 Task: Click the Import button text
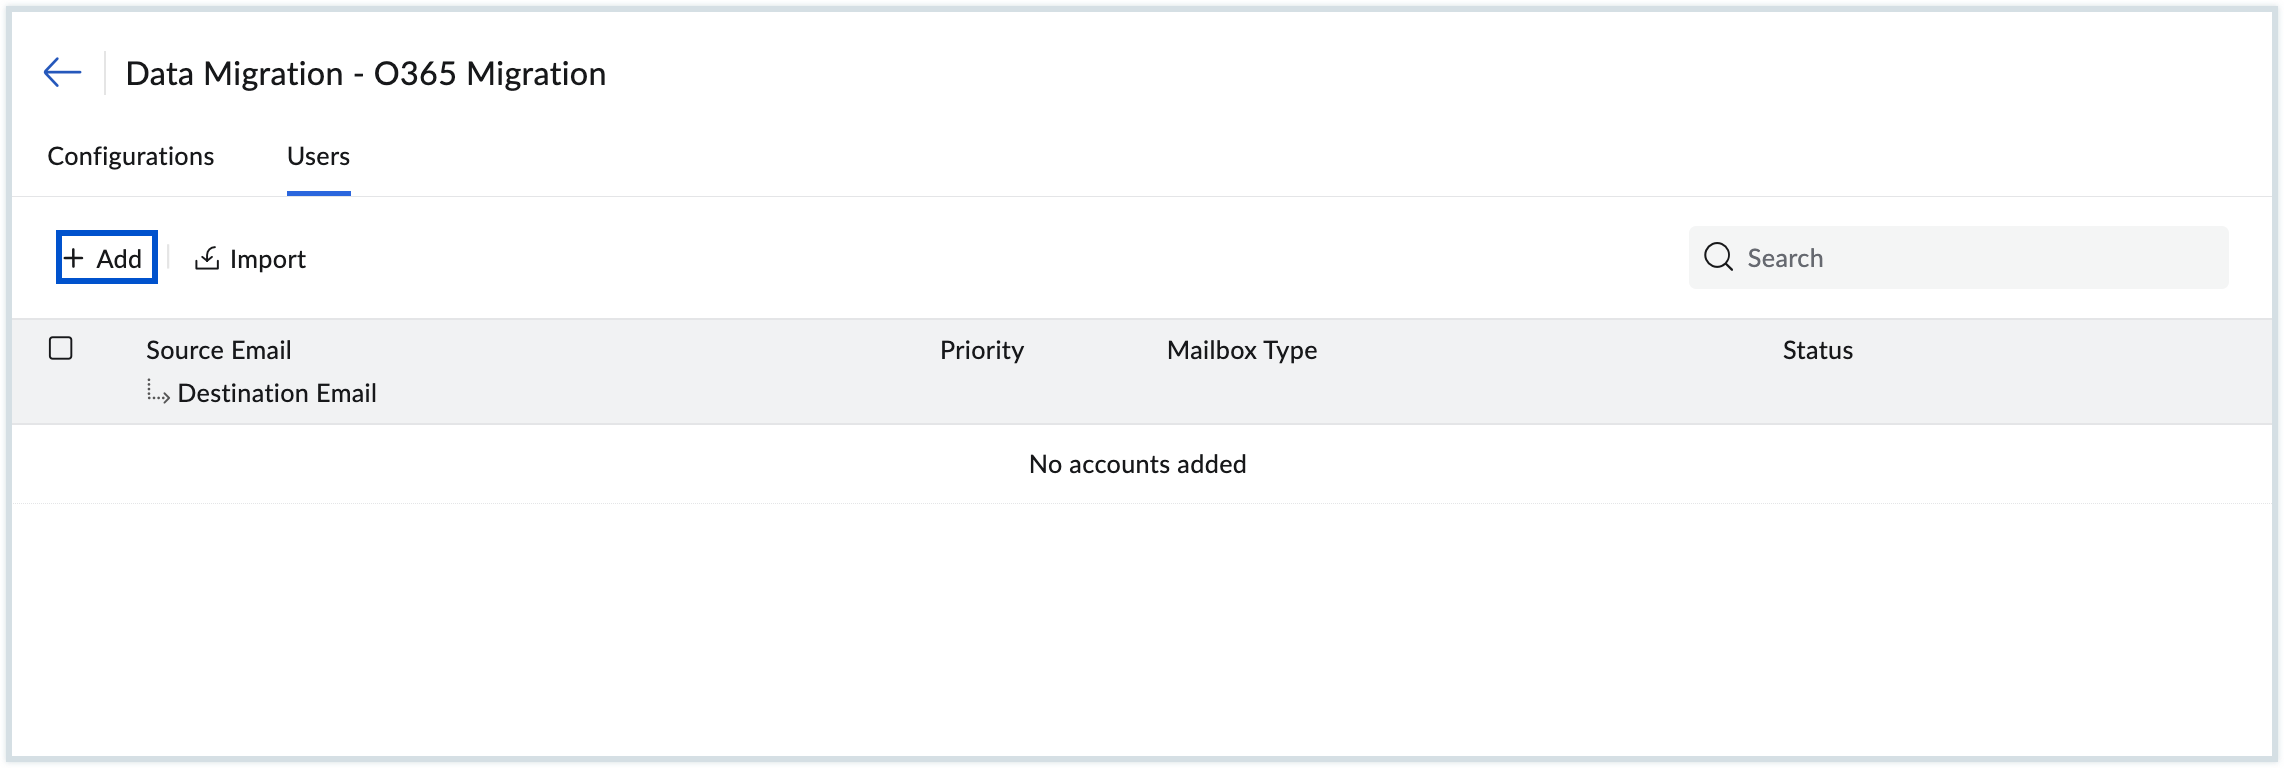(267, 259)
